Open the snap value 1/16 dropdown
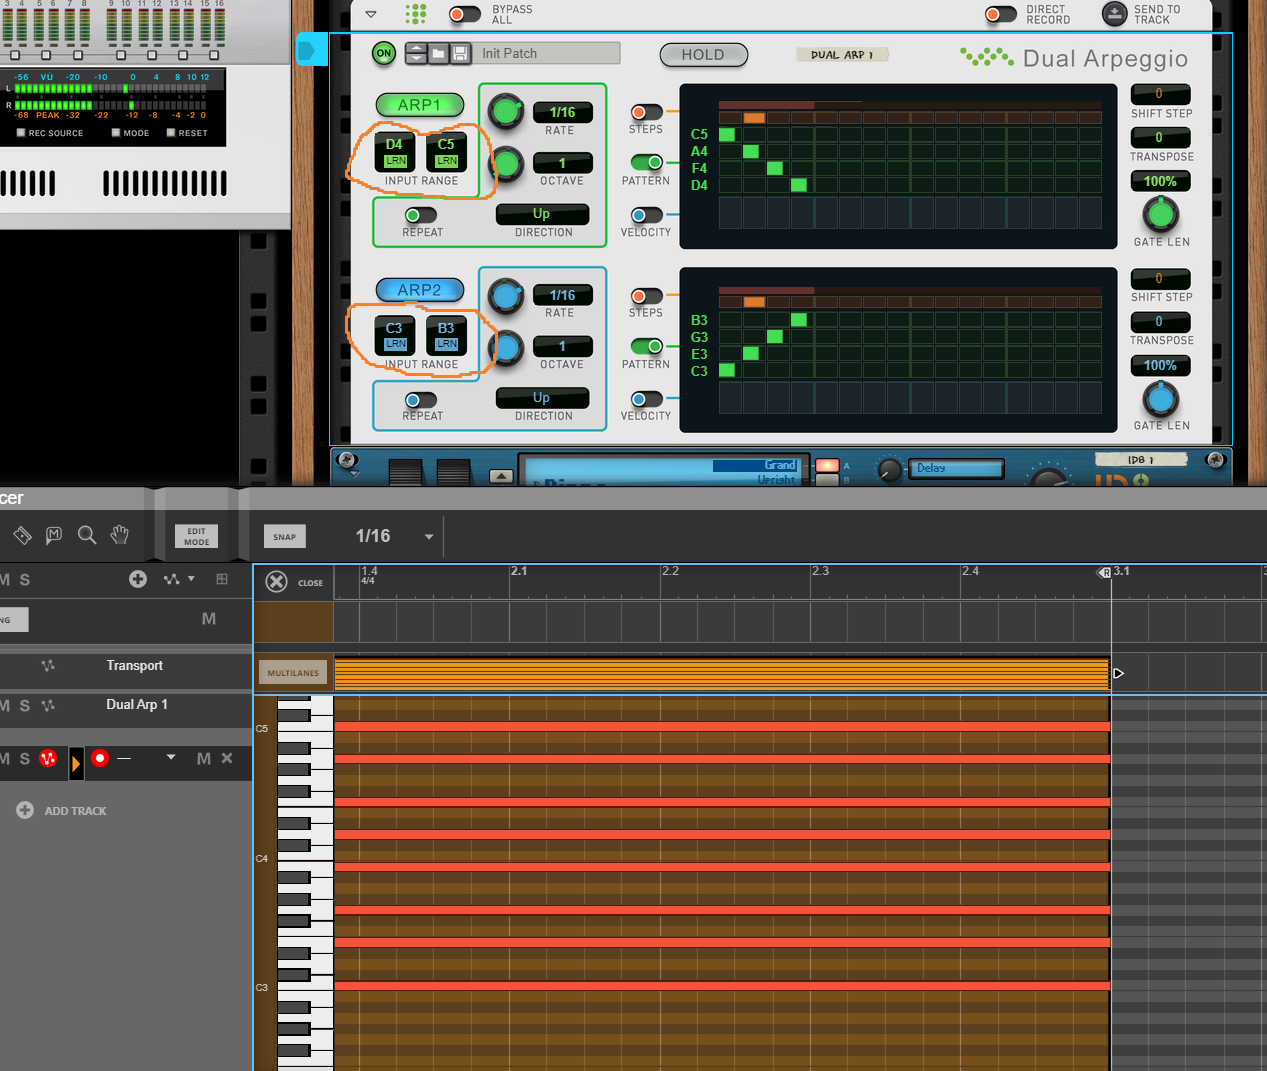The image size is (1267, 1071). click(429, 537)
